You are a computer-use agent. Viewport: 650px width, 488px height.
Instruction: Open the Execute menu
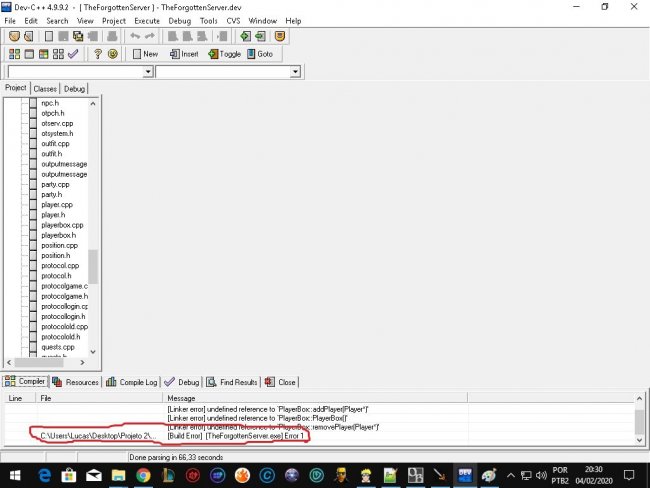coord(147,21)
